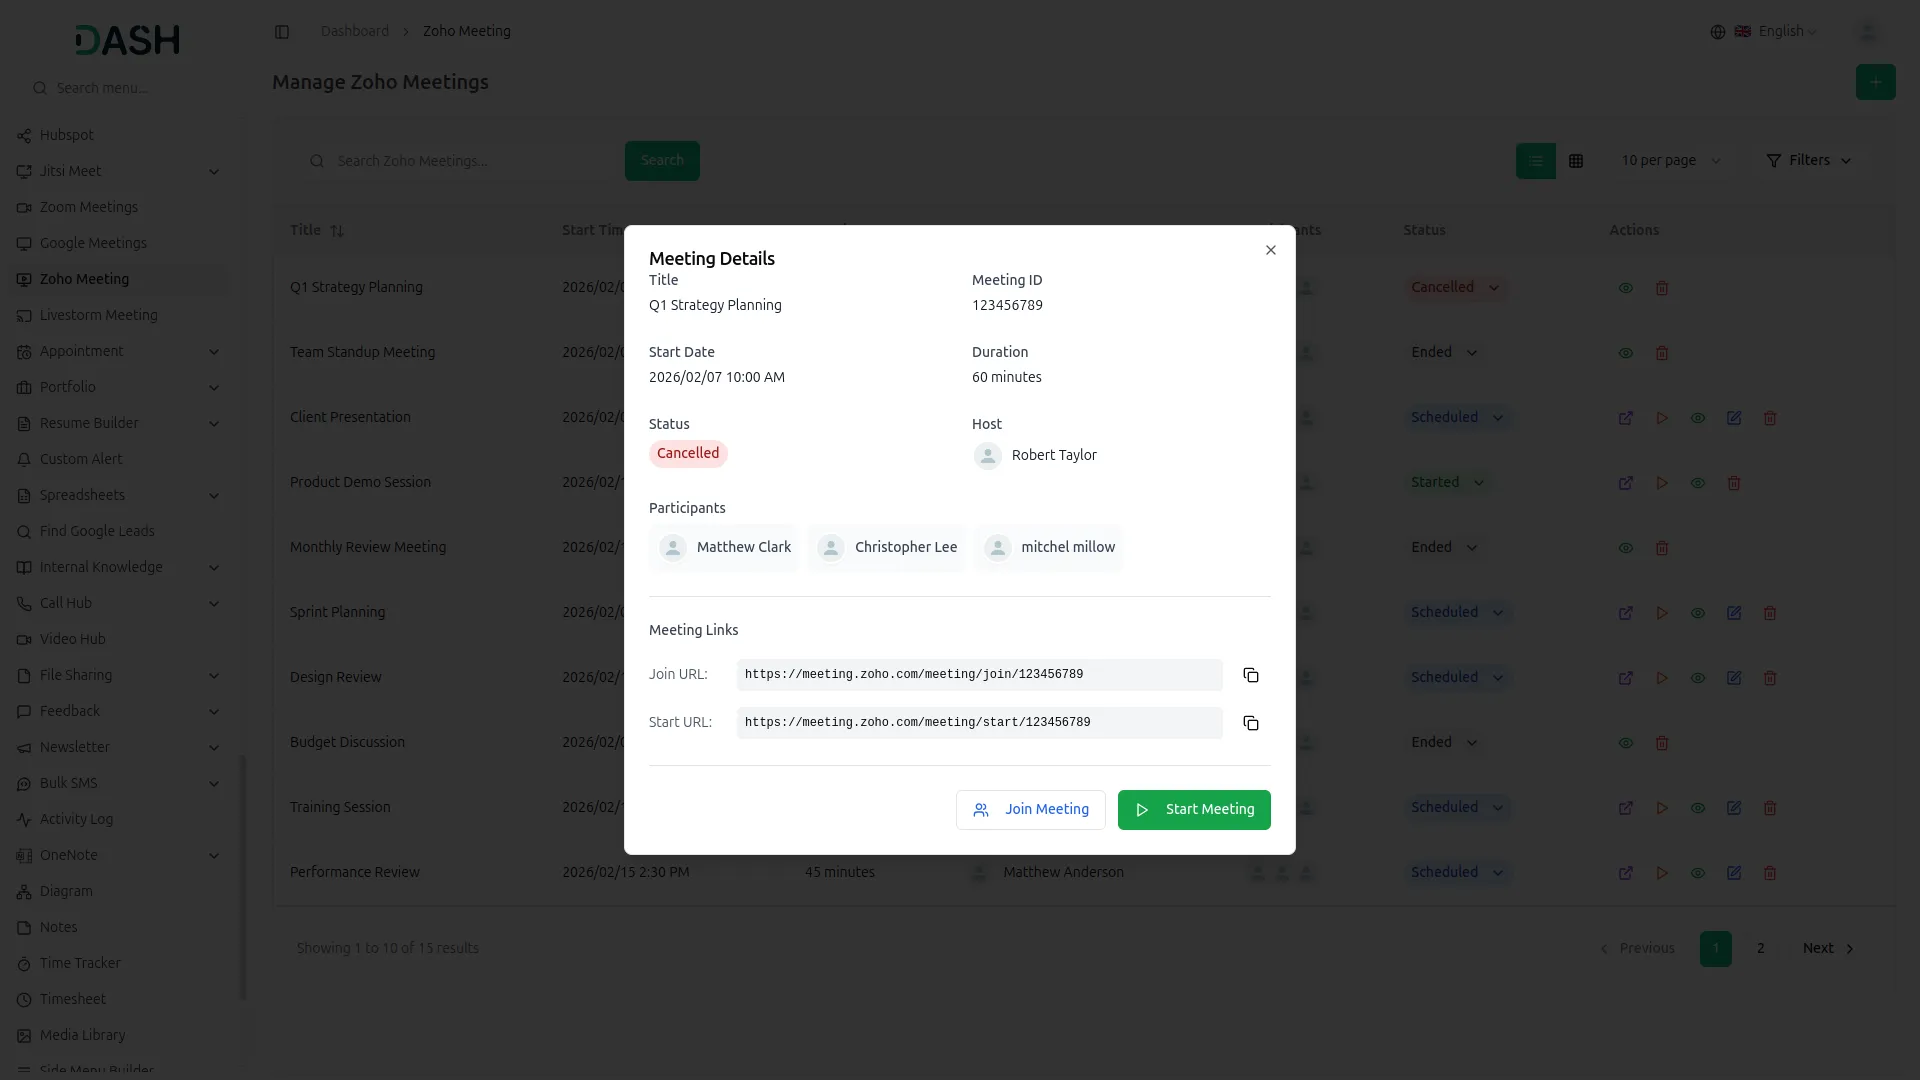Go to page 2 of results

[1761, 949]
